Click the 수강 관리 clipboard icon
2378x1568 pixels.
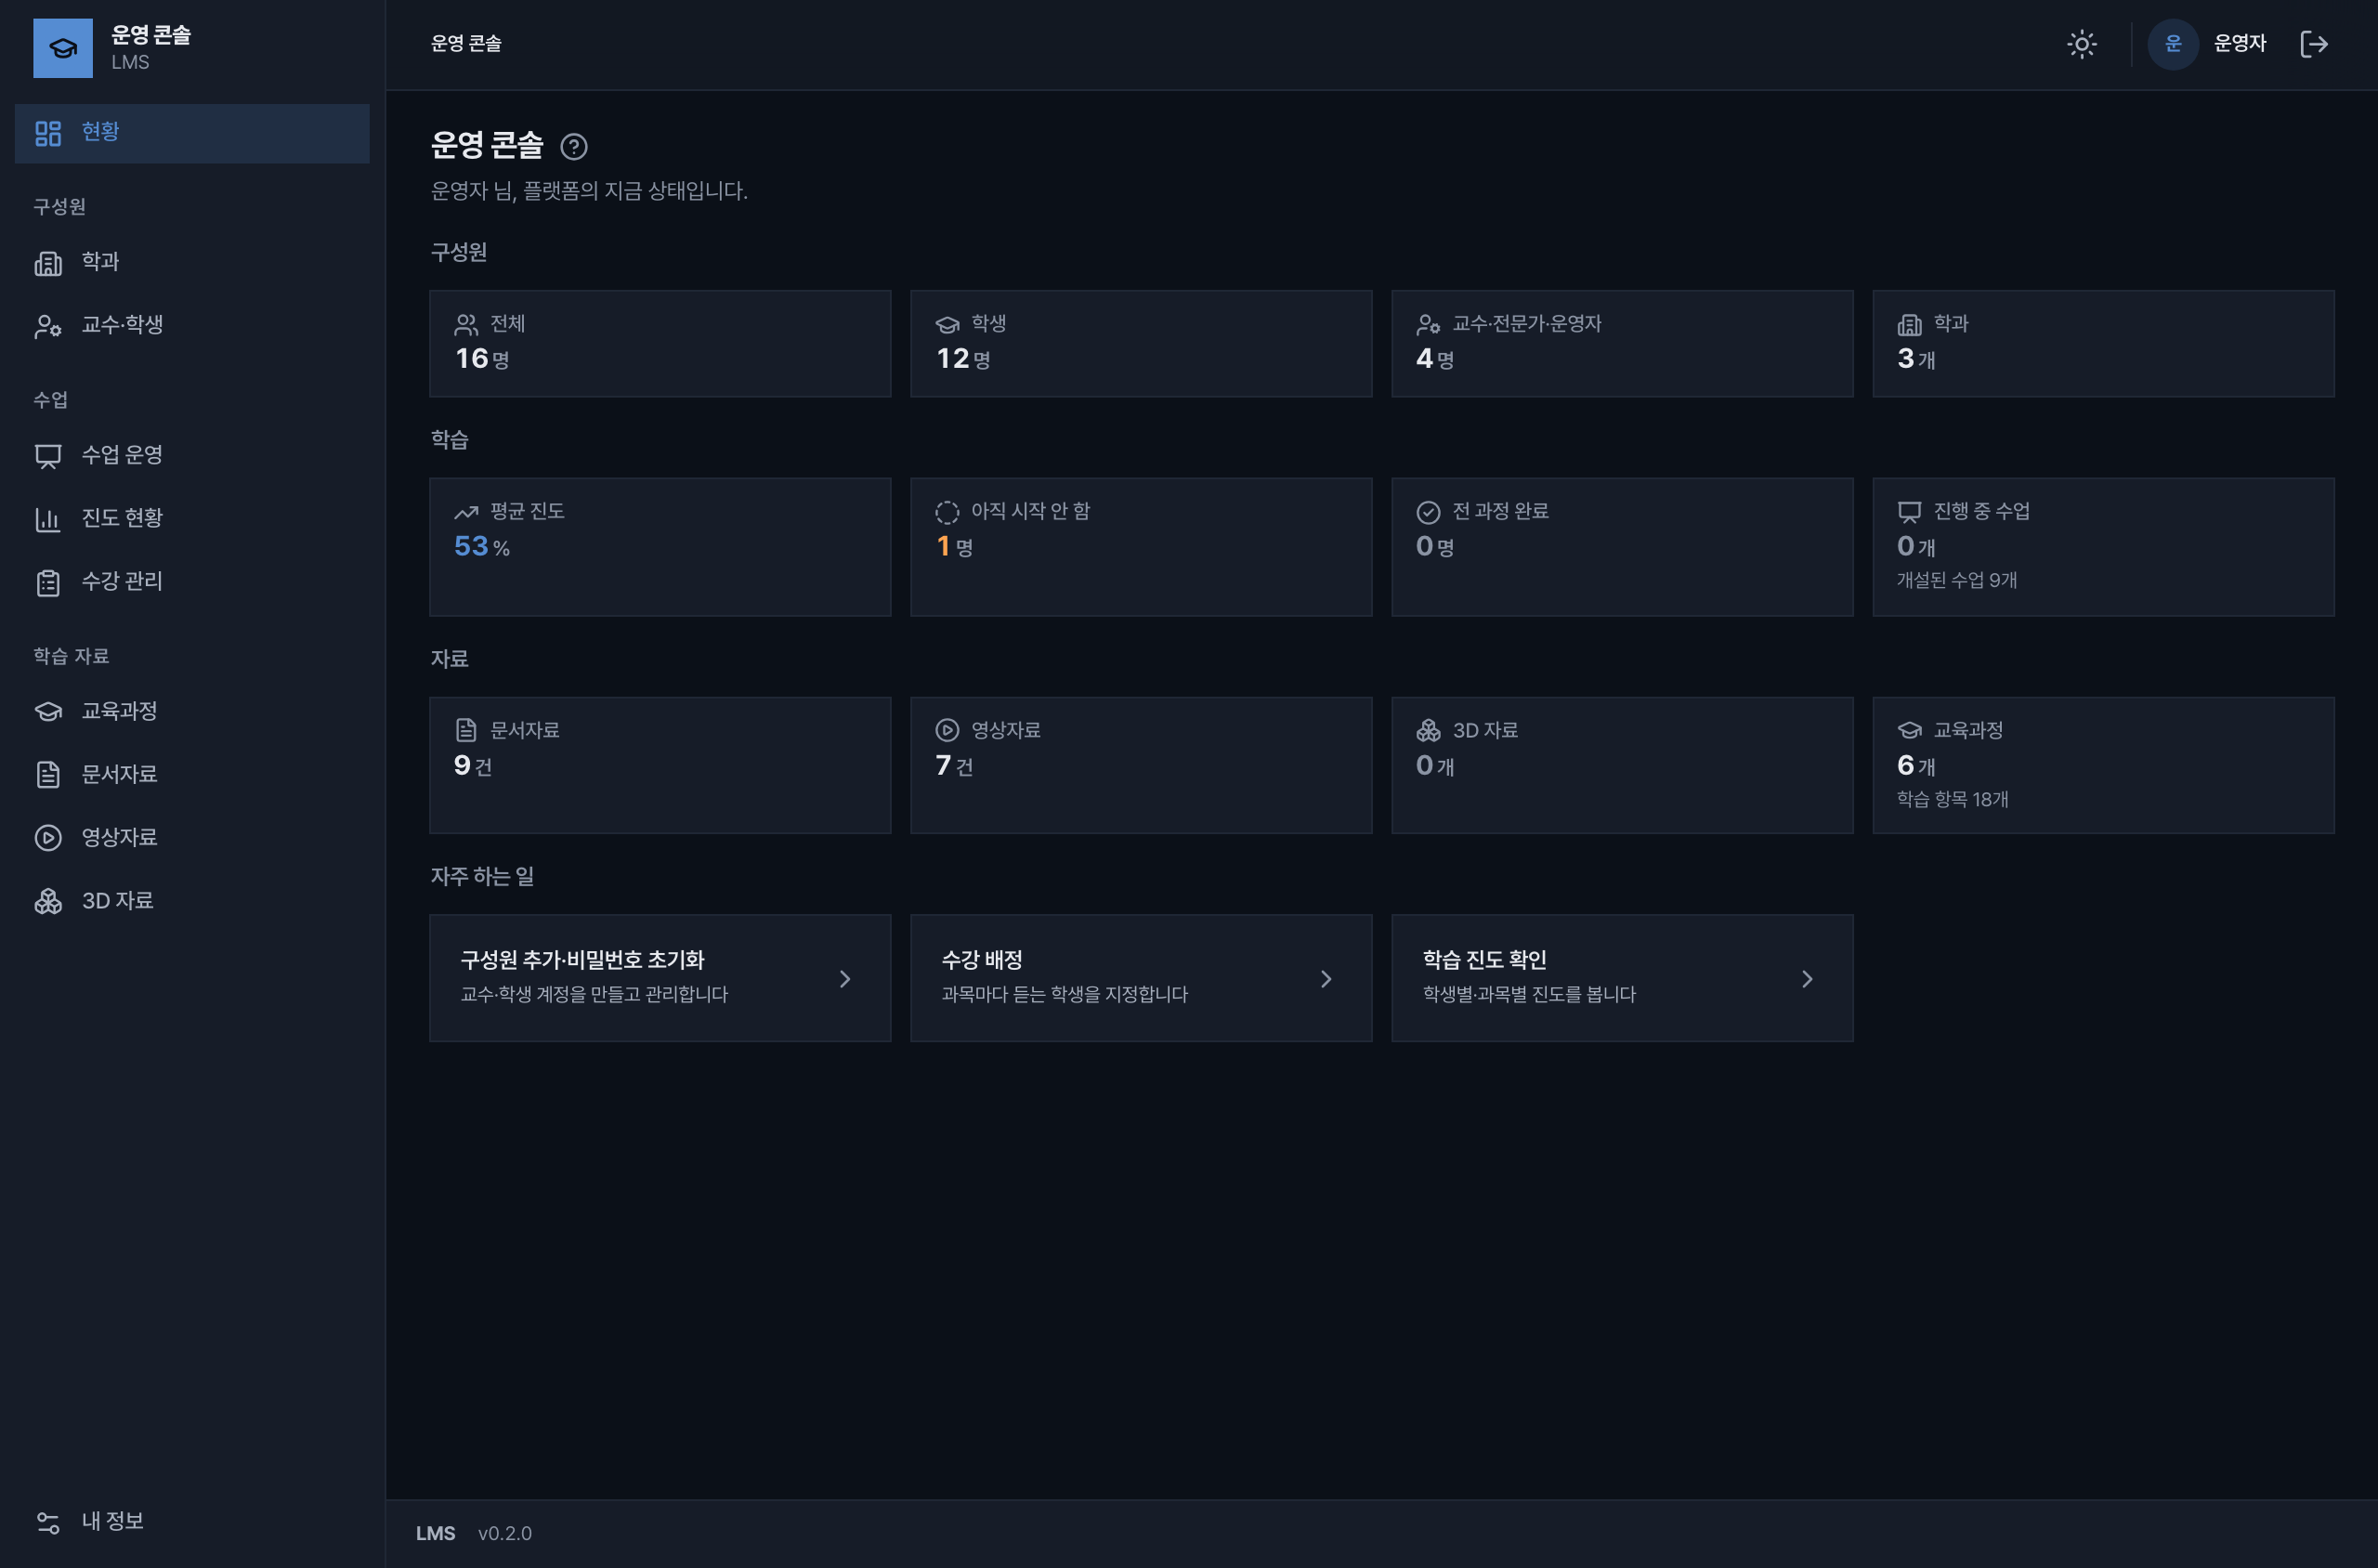48,582
